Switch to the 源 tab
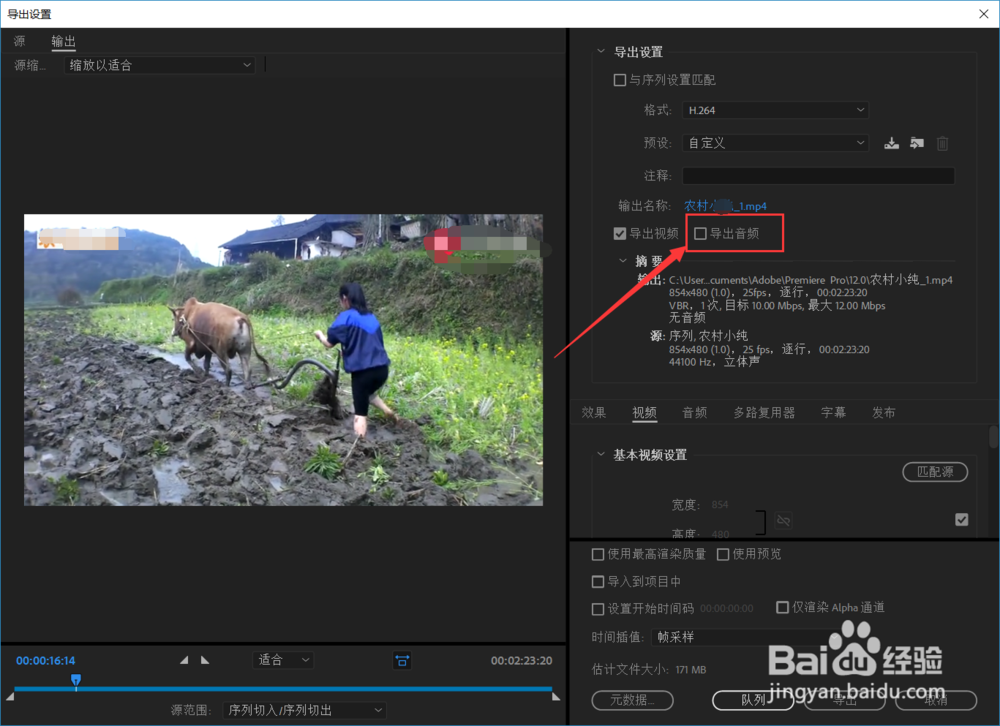This screenshot has width=1000, height=726. pos(18,41)
